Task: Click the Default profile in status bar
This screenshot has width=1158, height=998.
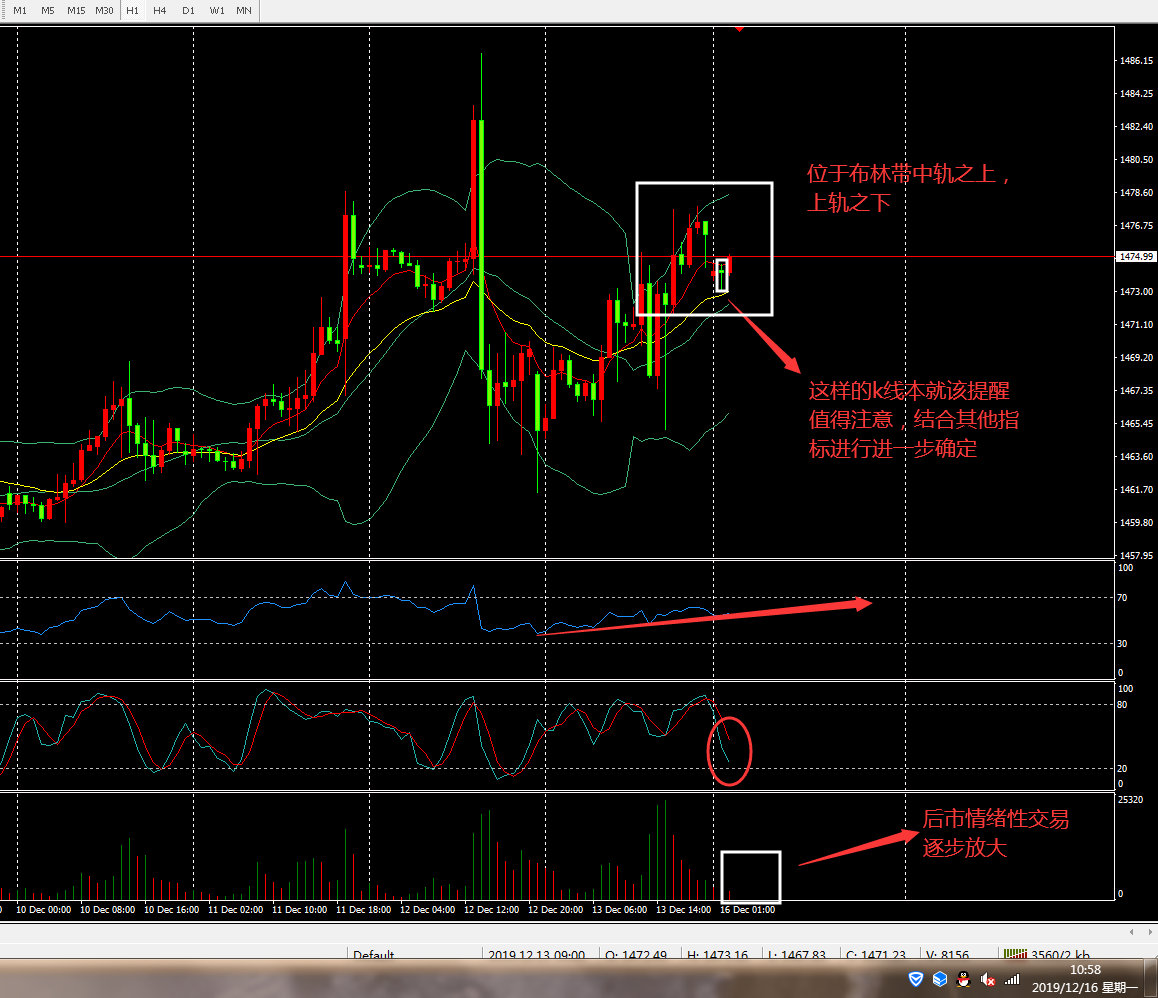Action: [373, 955]
